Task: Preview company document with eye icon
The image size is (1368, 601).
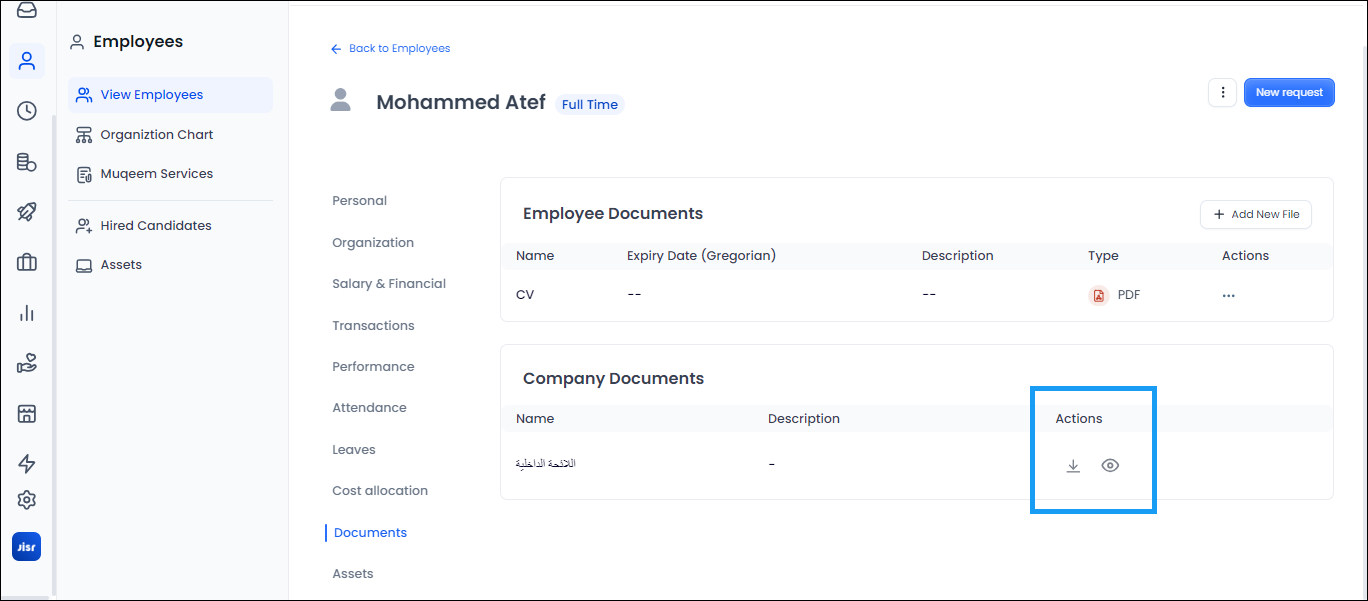Action: (1110, 466)
